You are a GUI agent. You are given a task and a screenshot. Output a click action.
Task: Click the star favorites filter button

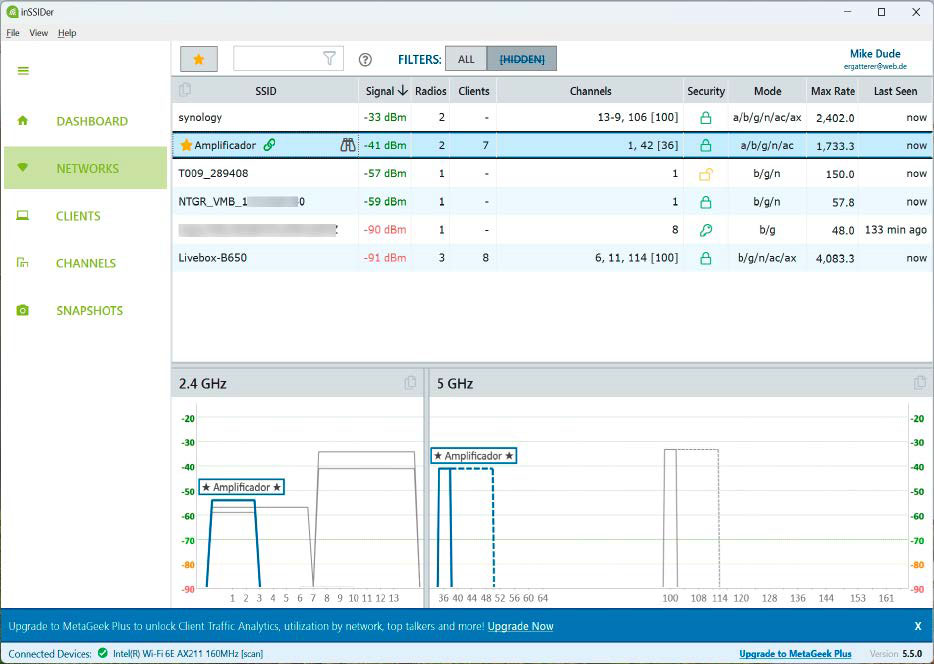(x=198, y=59)
